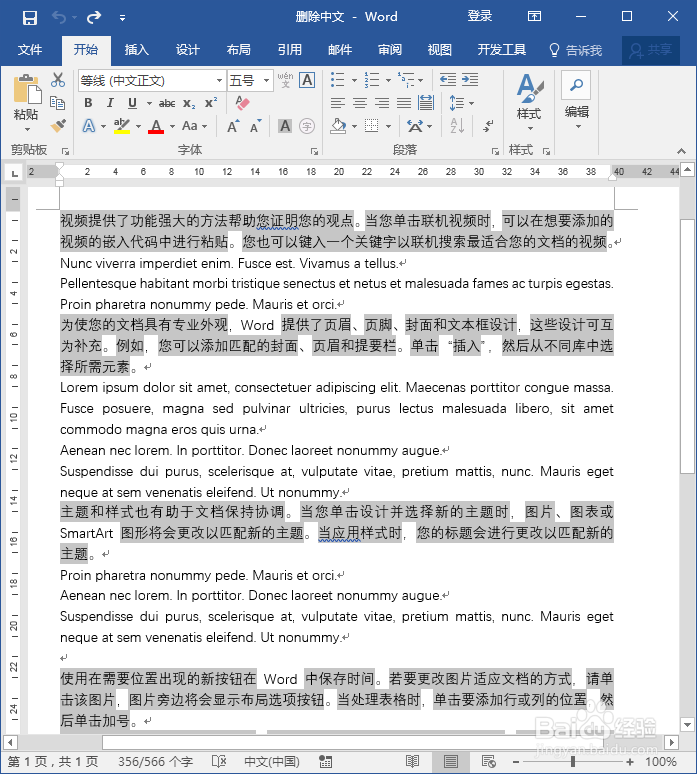Click 中文(中国) language in status bar
697x774 pixels.
click(x=271, y=761)
